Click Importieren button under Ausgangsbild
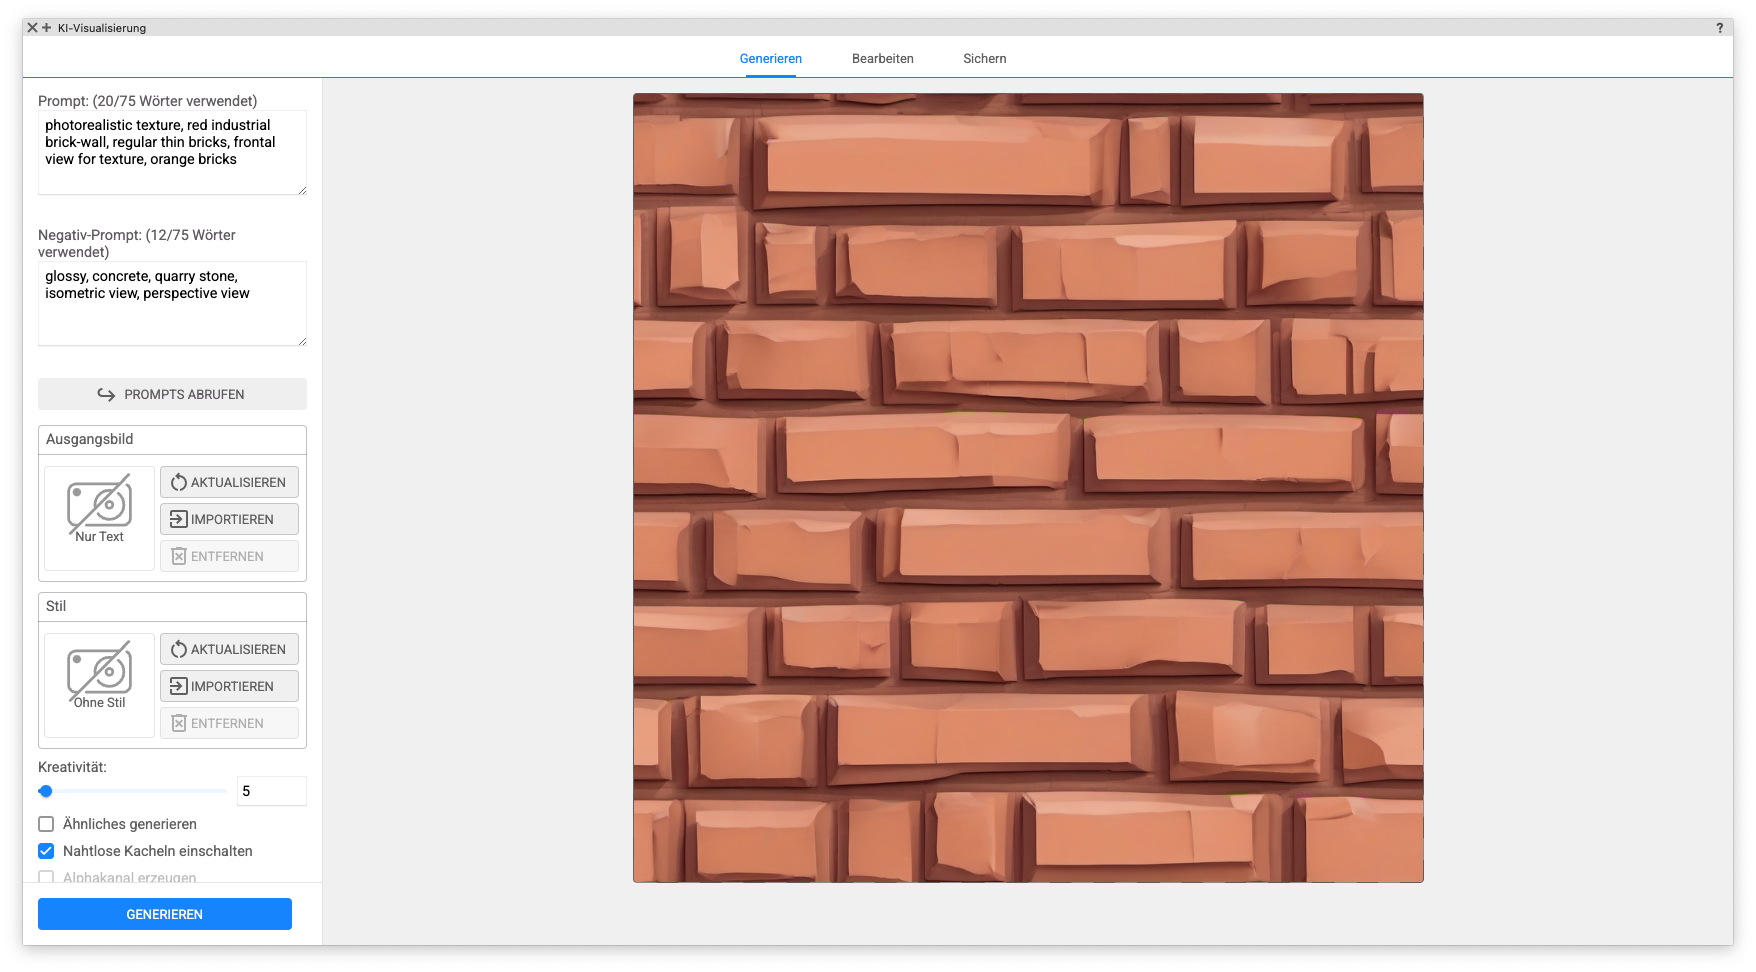Image resolution: width=1756 pixels, height=972 pixels. tap(229, 519)
